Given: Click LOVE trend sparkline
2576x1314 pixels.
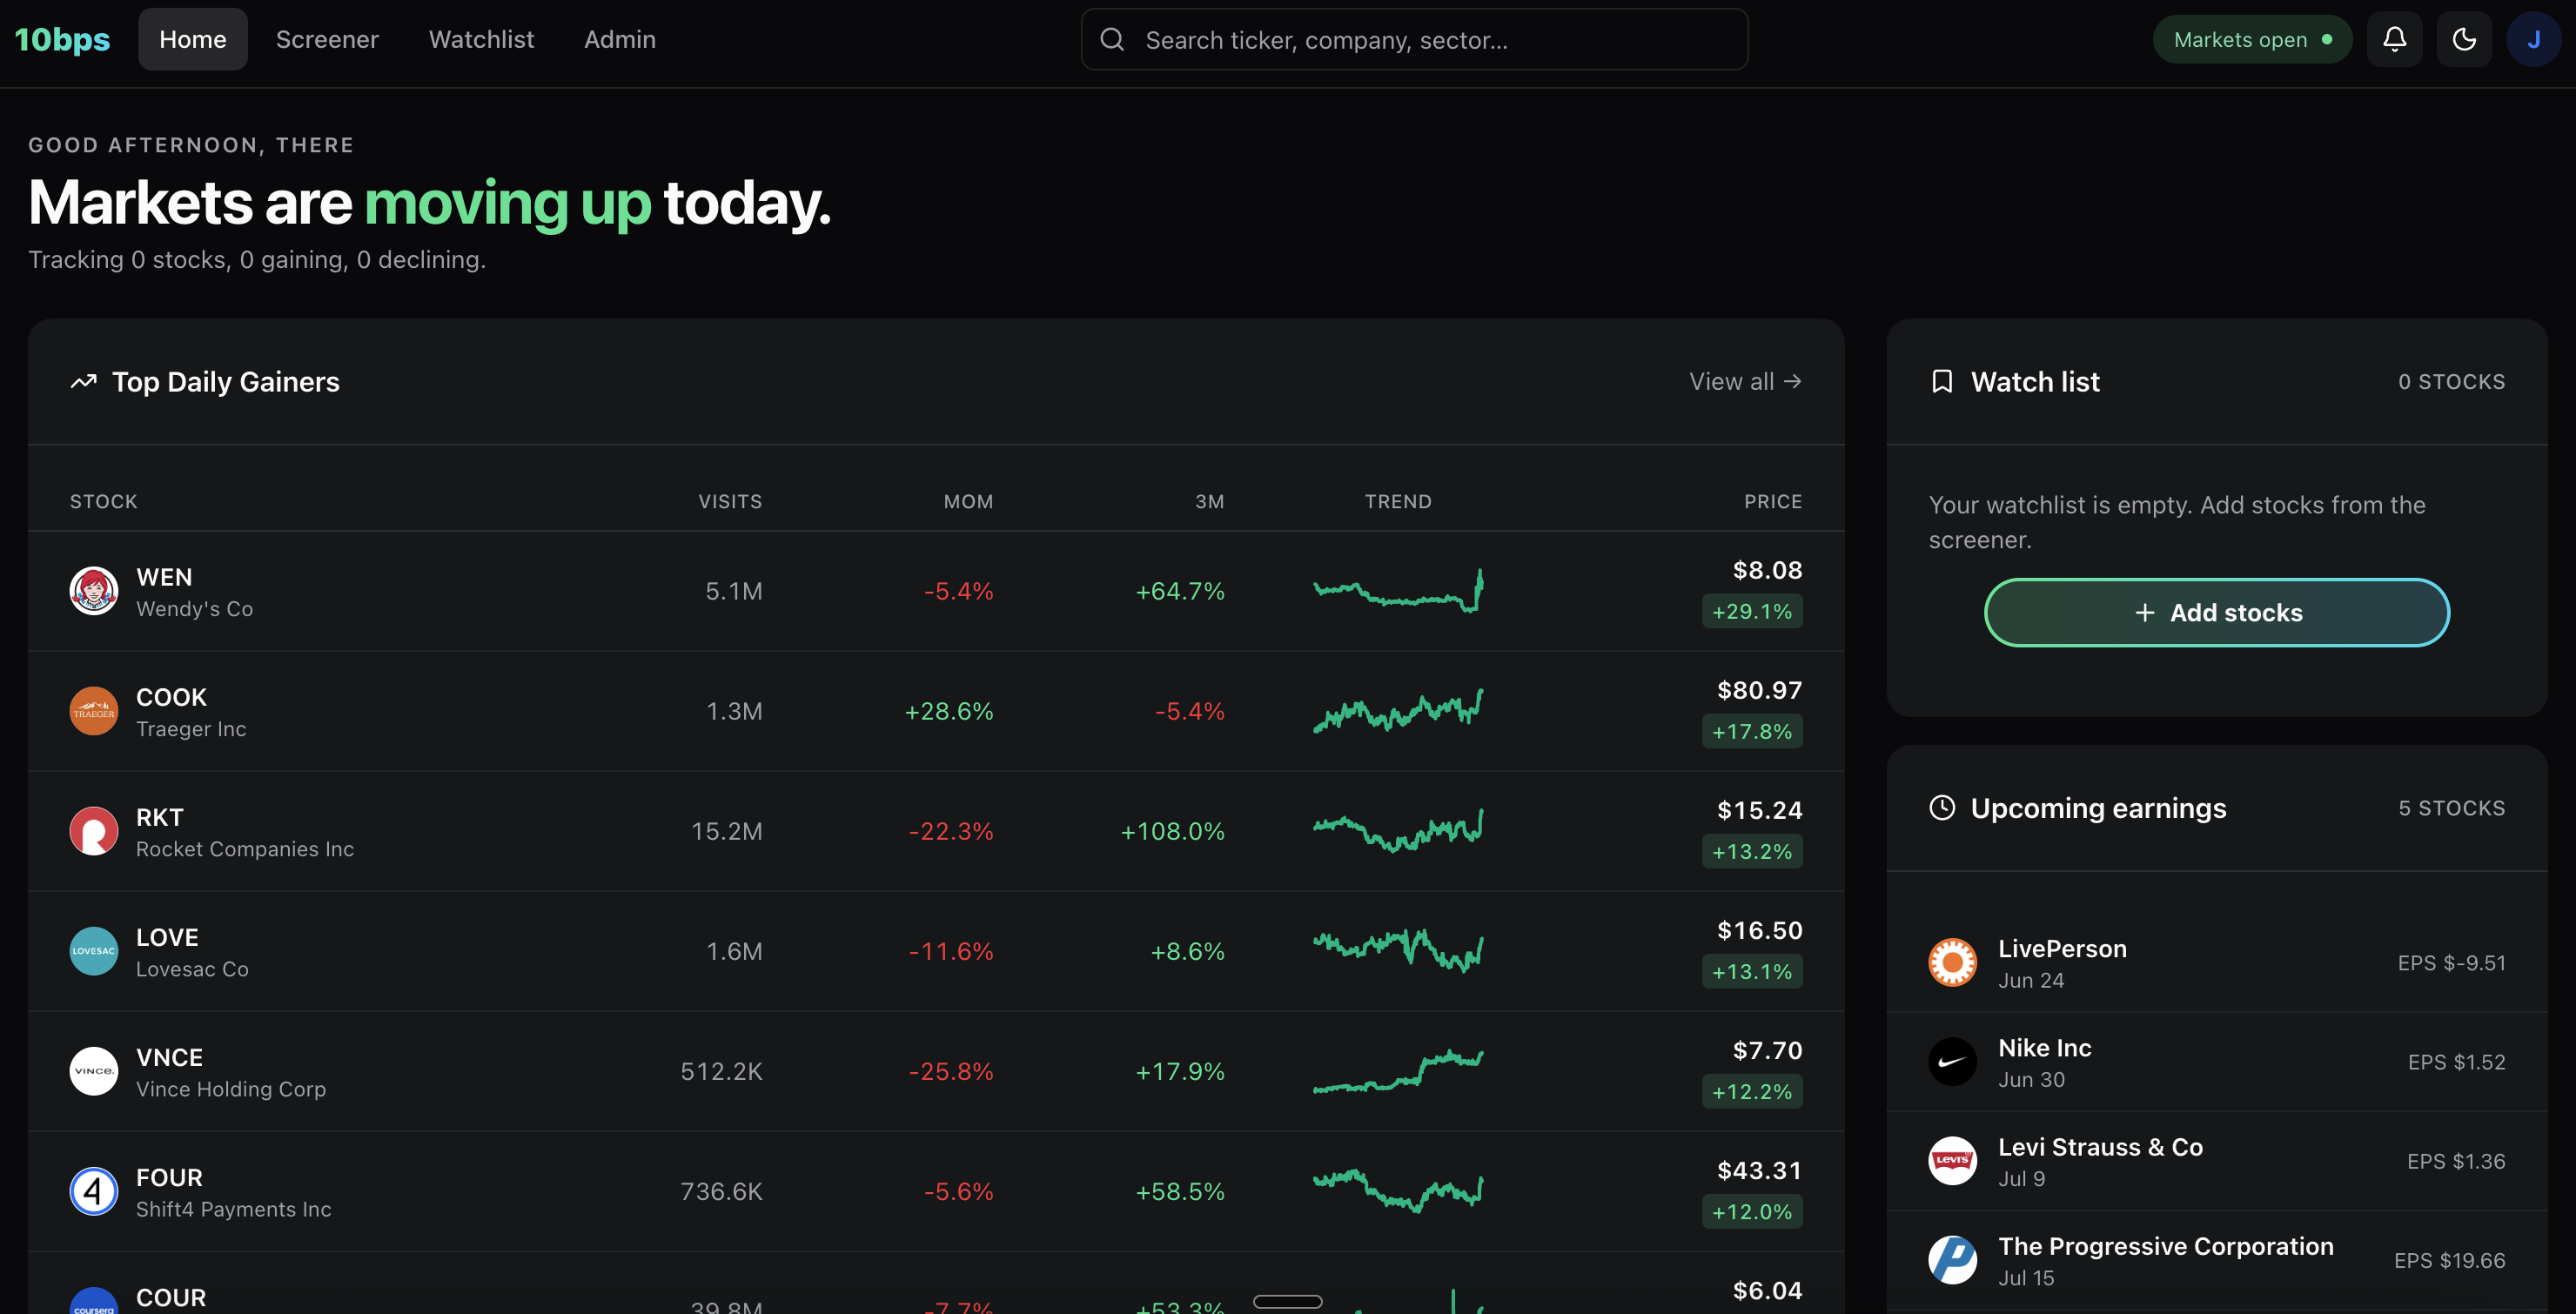Looking at the screenshot, I should [1398, 951].
